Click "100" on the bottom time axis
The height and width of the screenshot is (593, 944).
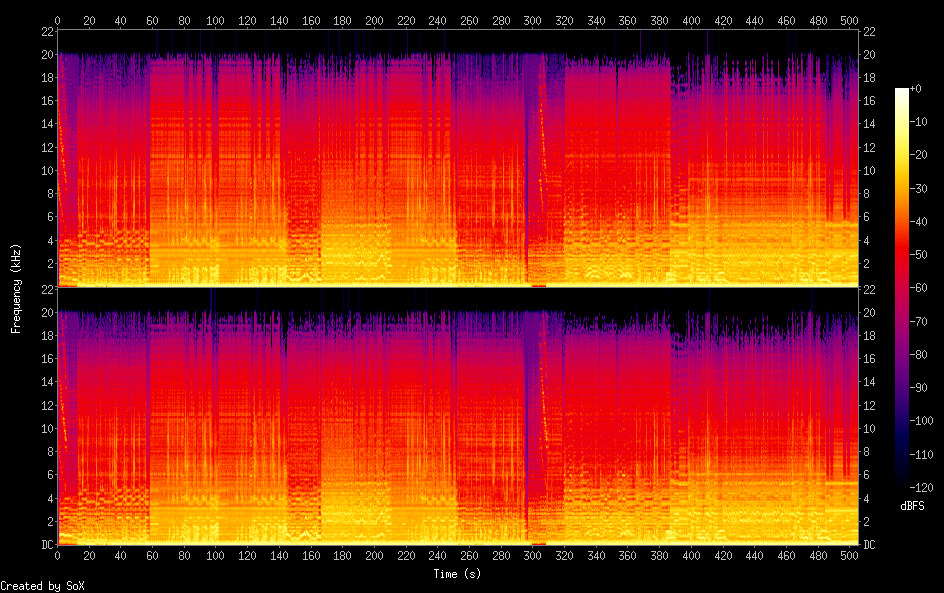(216, 556)
